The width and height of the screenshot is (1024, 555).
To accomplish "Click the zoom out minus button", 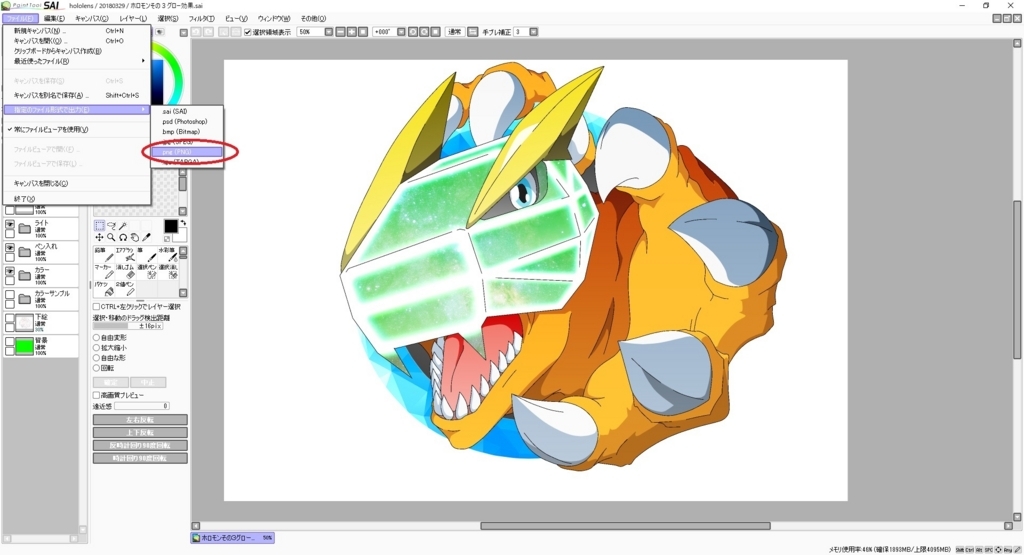I will coord(340,32).
